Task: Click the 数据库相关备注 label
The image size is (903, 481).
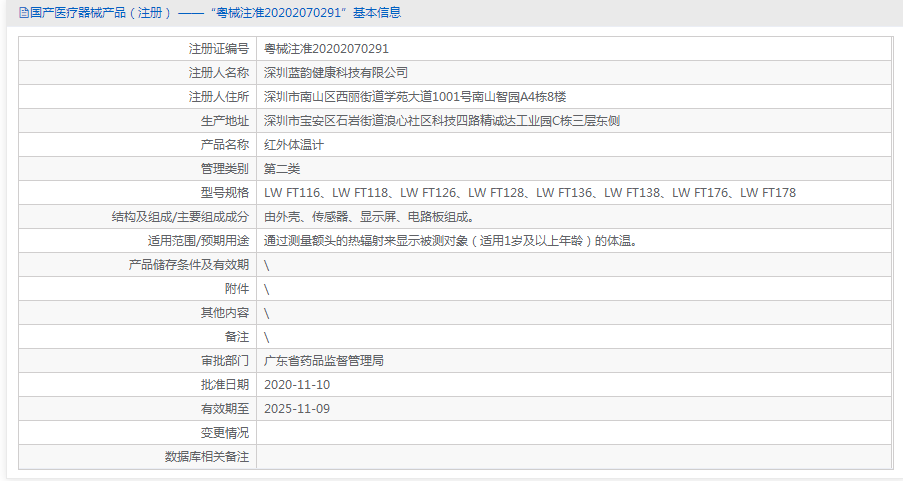Action: pyautogui.click(x=207, y=457)
